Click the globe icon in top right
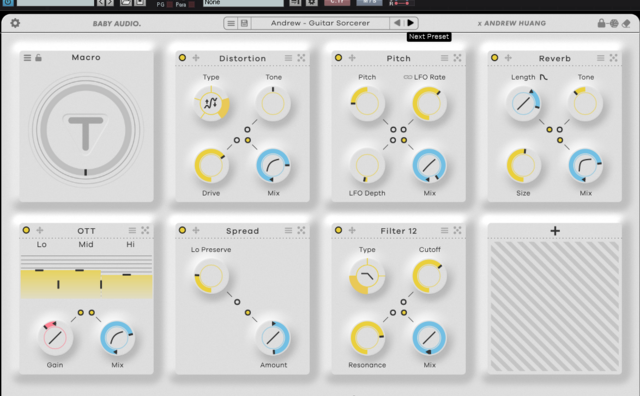 614,23
